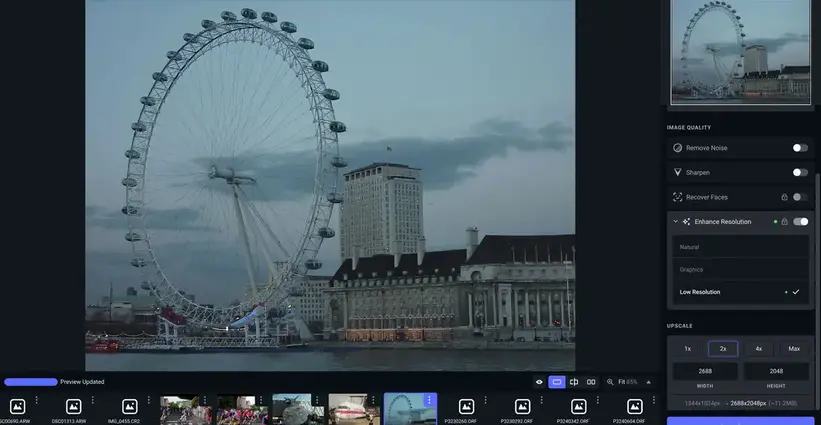Click the Enhance Resolution label
This screenshot has width=821, height=425.
coord(723,222)
